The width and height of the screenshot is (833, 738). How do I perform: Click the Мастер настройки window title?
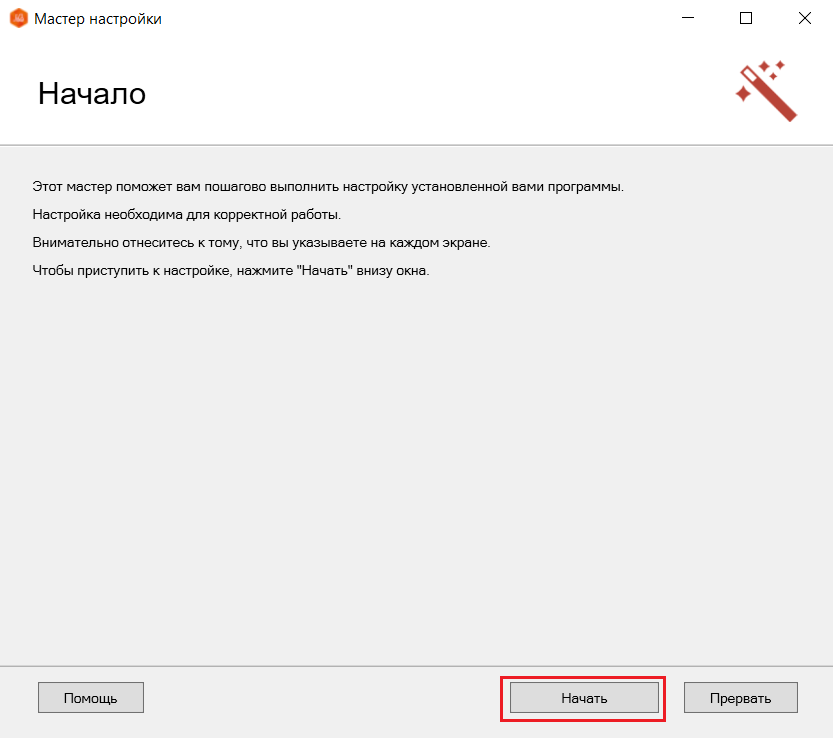point(98,19)
